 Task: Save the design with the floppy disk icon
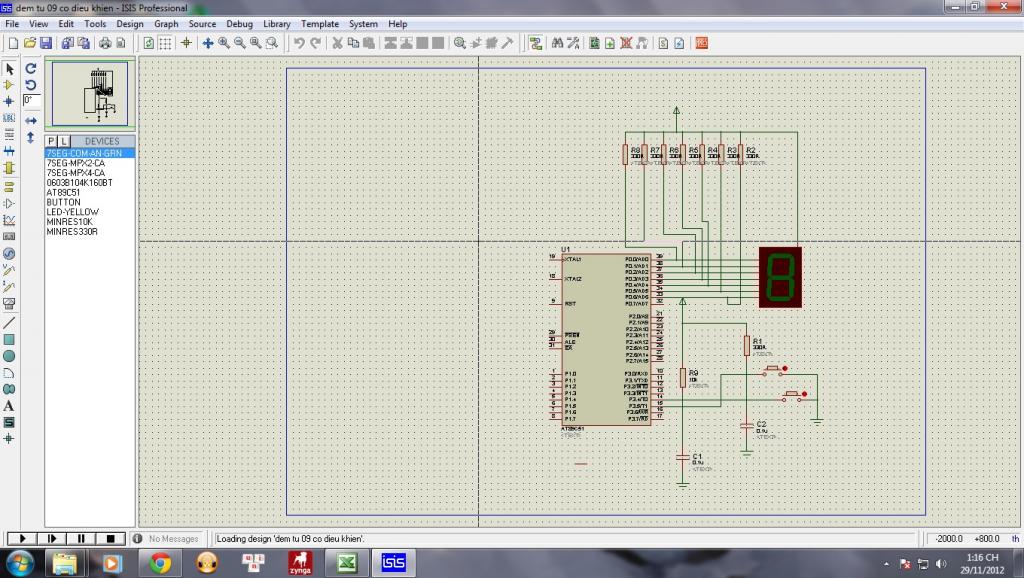pyautogui.click(x=46, y=43)
